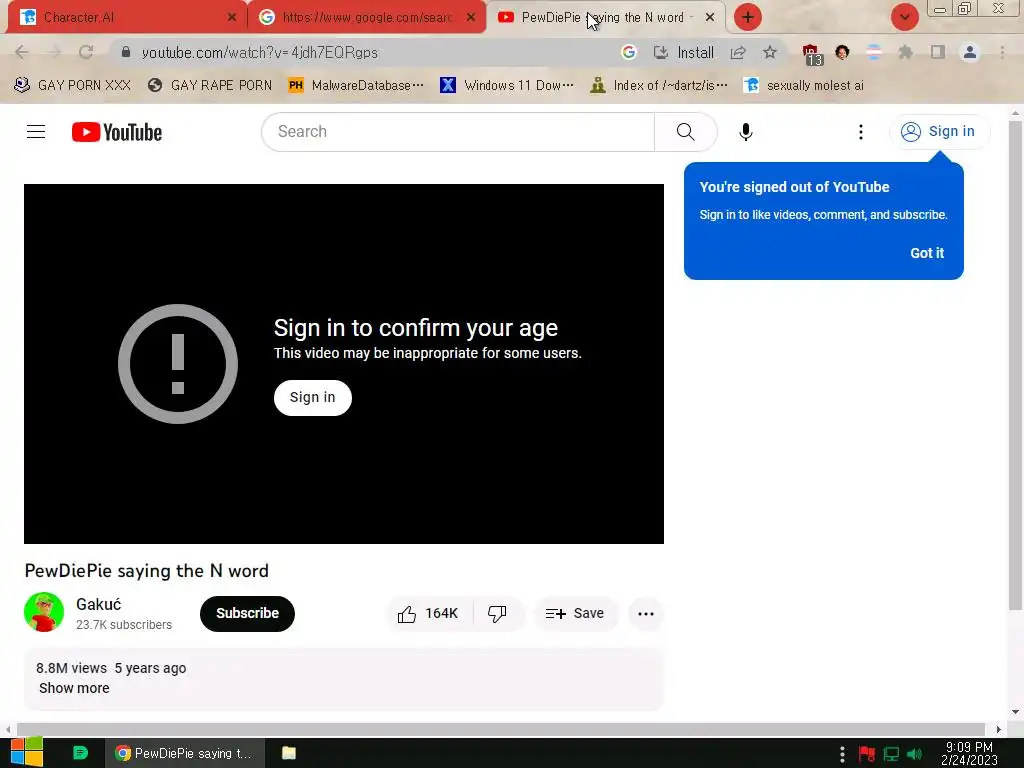1024x768 pixels.
Task: Click the 8.8M views text
Action: pos(71,668)
